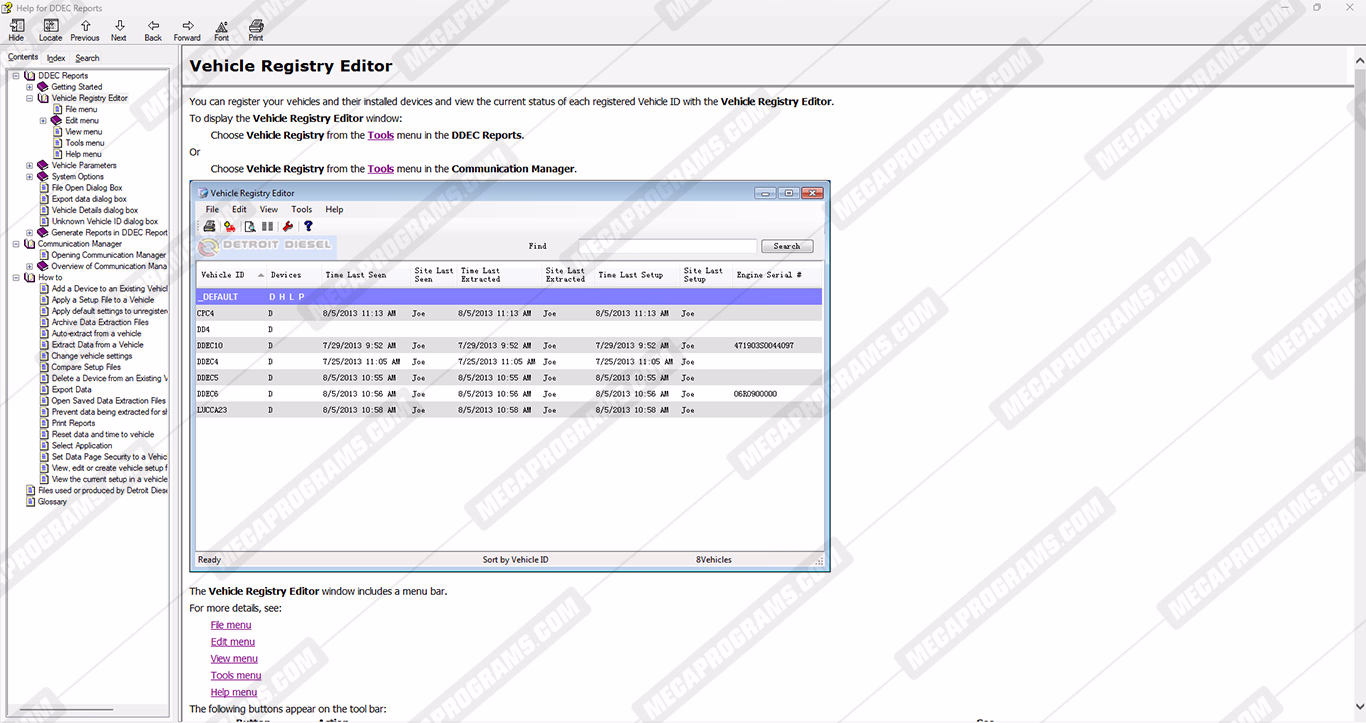Expand the System Options node
1366x723 pixels.
coord(30,177)
